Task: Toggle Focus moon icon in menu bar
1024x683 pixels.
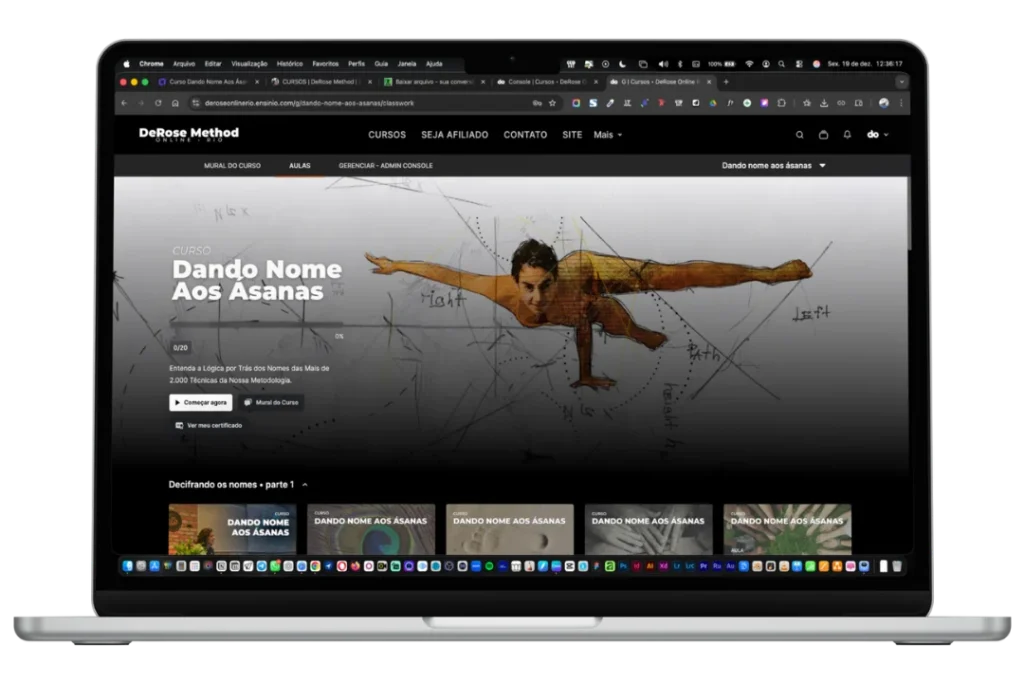Action: point(622,64)
